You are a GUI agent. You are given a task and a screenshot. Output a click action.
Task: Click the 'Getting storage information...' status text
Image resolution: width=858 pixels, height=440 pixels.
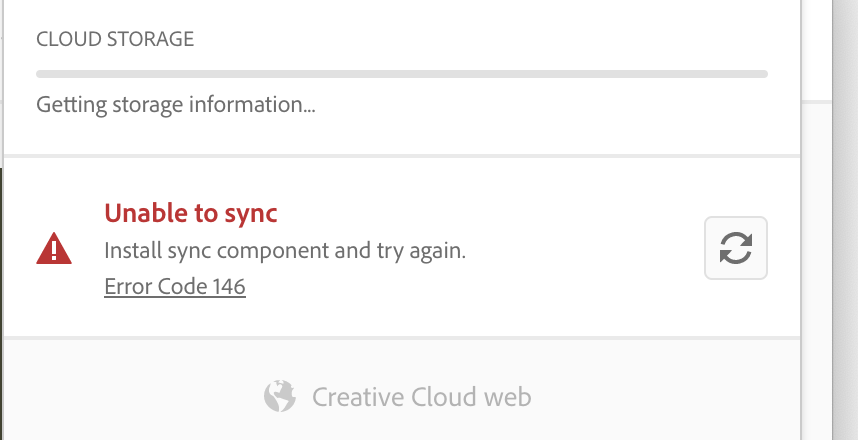176,104
